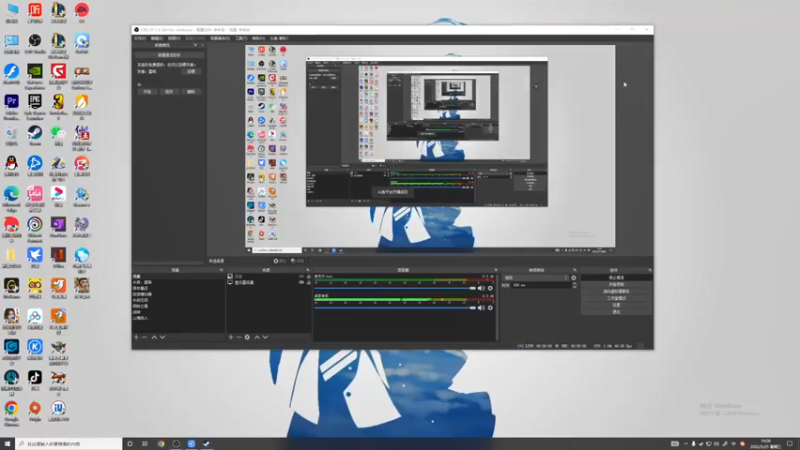Open the OBS Studio desktop shortcut
This screenshot has height=450, width=800.
35,44
